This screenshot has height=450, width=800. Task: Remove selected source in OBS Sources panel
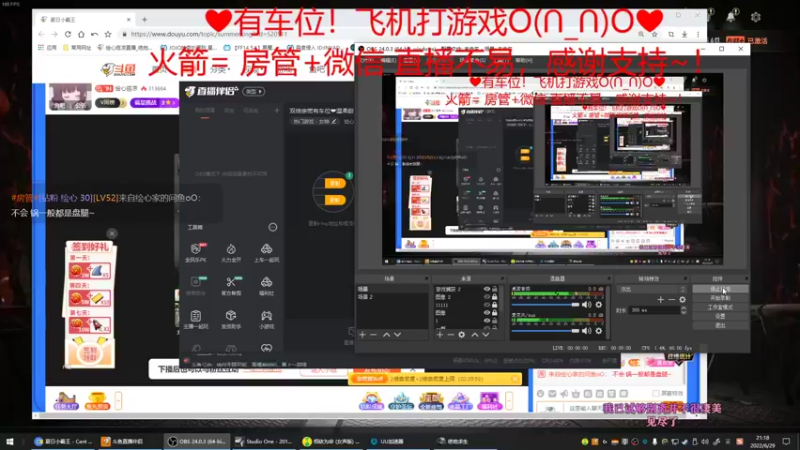(451, 335)
